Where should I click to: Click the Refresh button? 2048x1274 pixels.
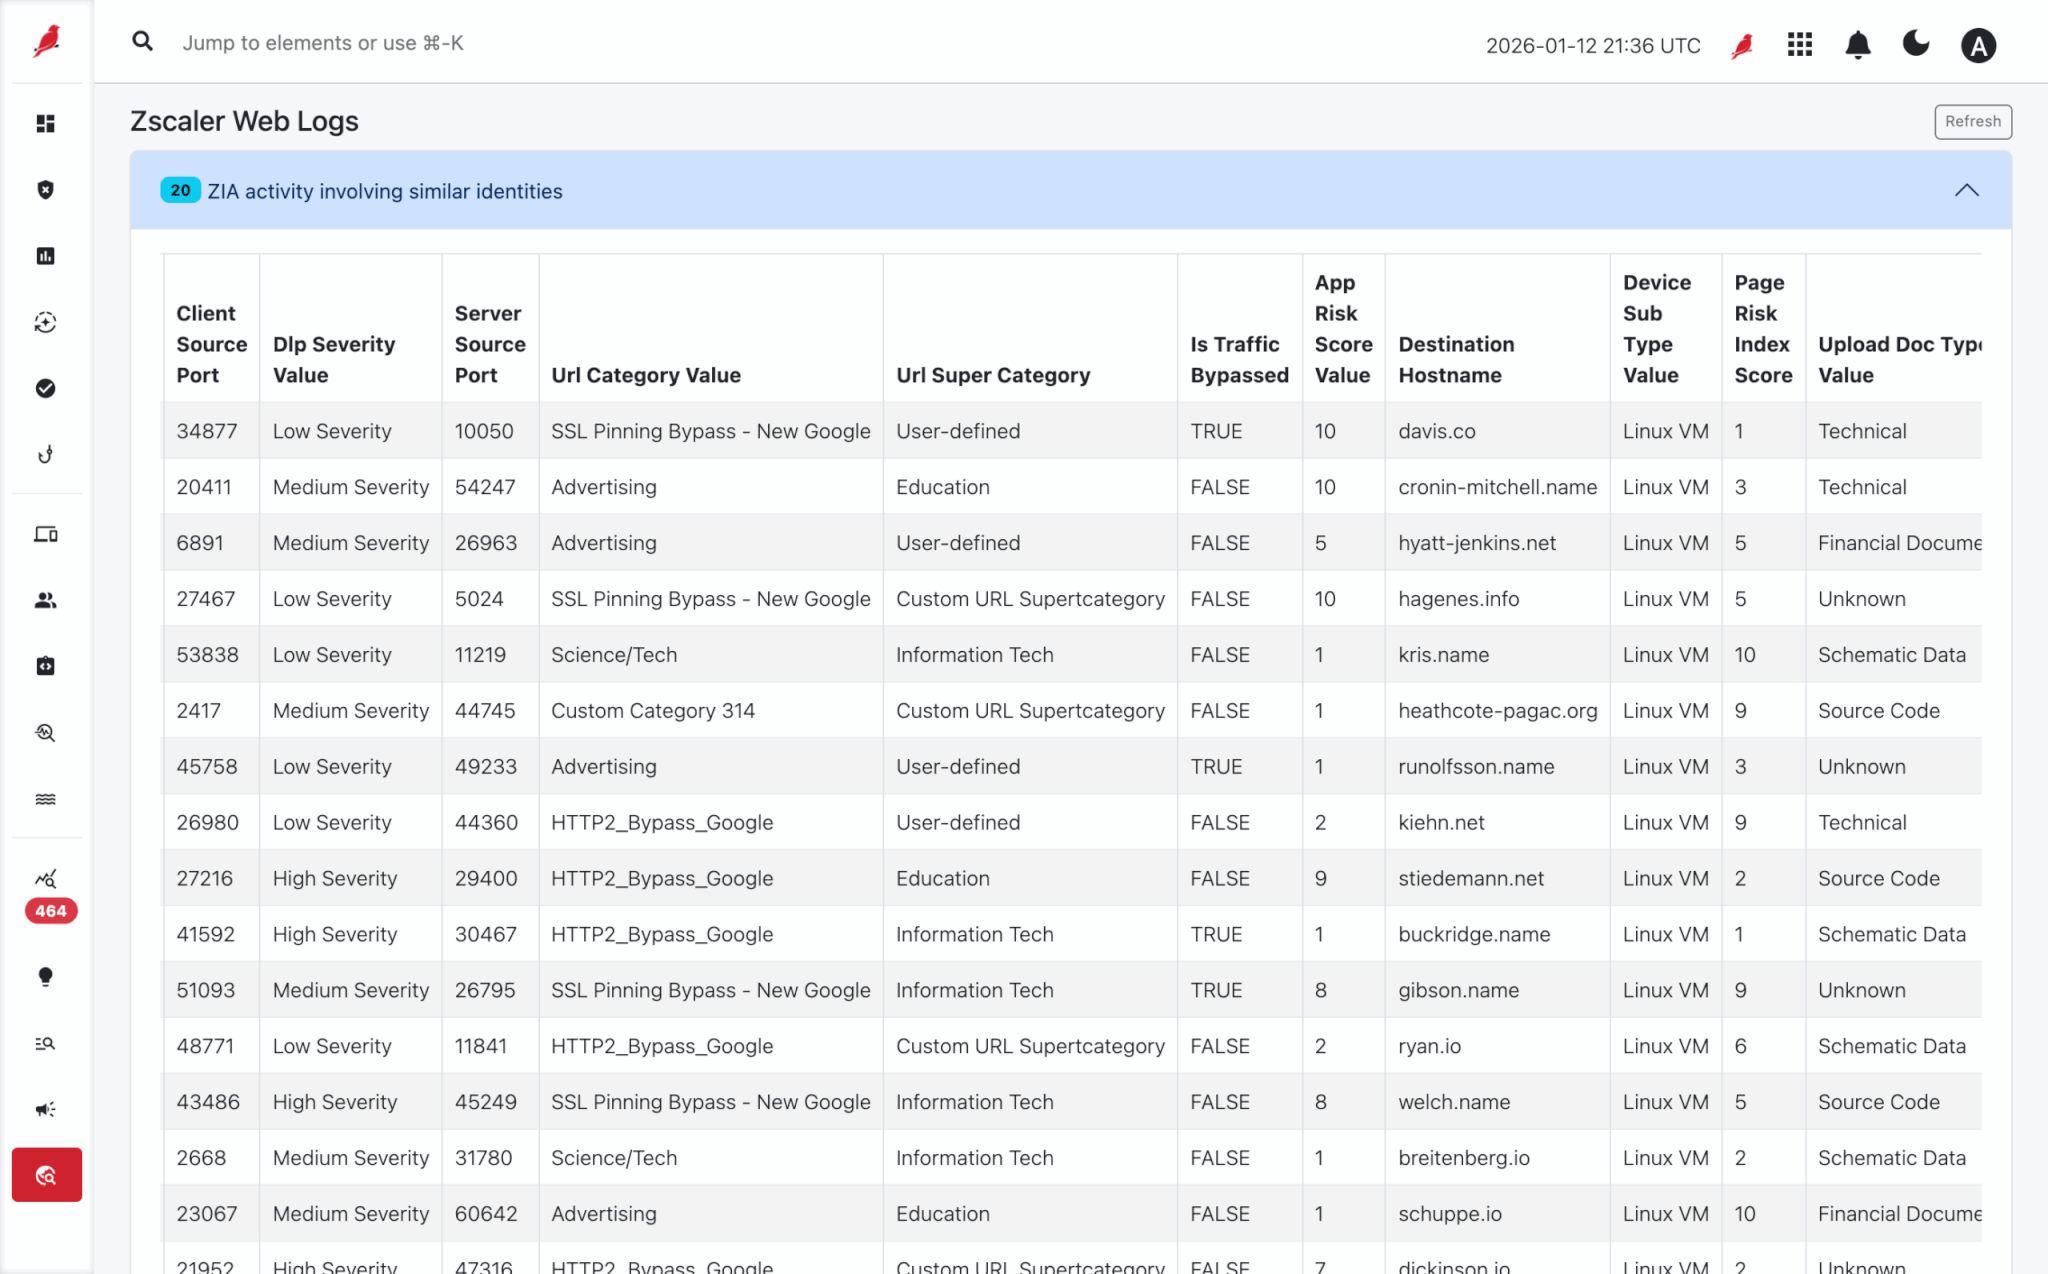(1972, 121)
